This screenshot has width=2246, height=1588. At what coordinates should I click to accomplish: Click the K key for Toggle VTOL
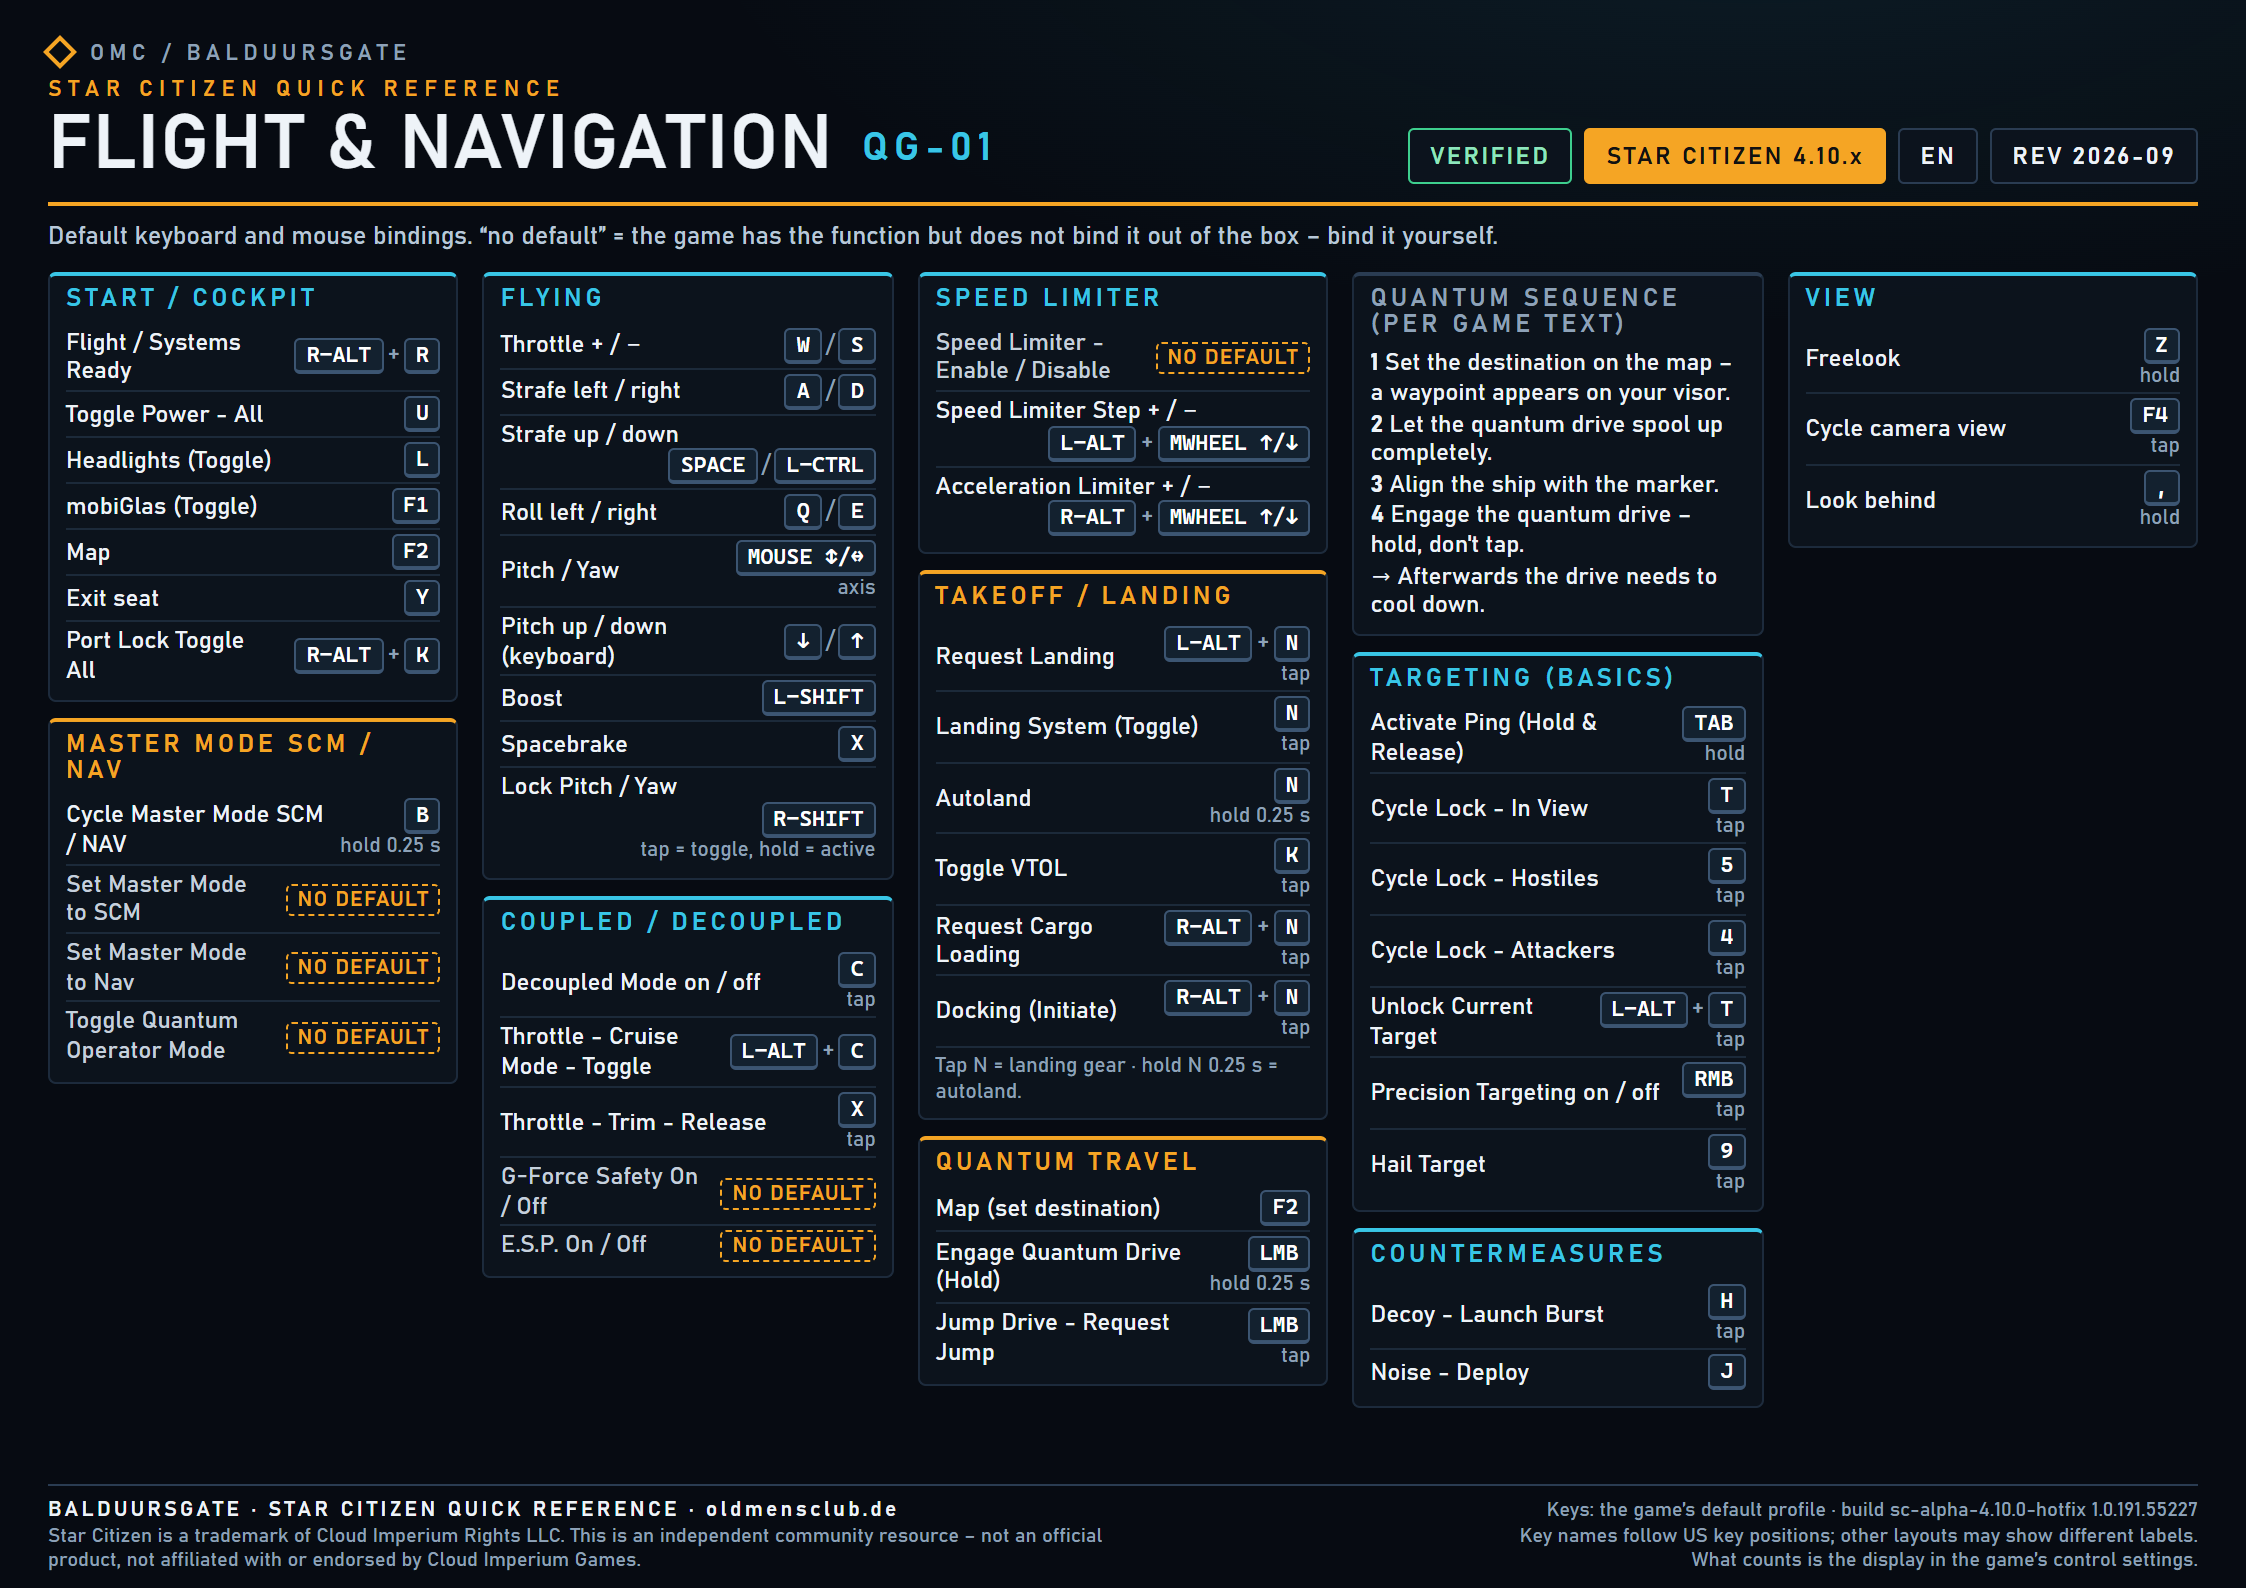1292,855
